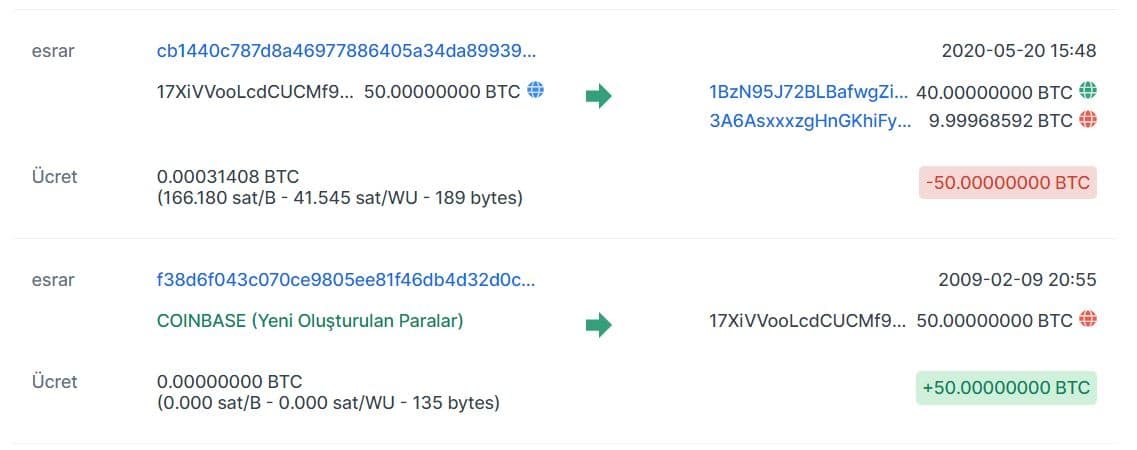This screenshot has width=1137, height=450.
Task: Click the red globe next to 9.99968592 BTC
Action: point(1088,120)
